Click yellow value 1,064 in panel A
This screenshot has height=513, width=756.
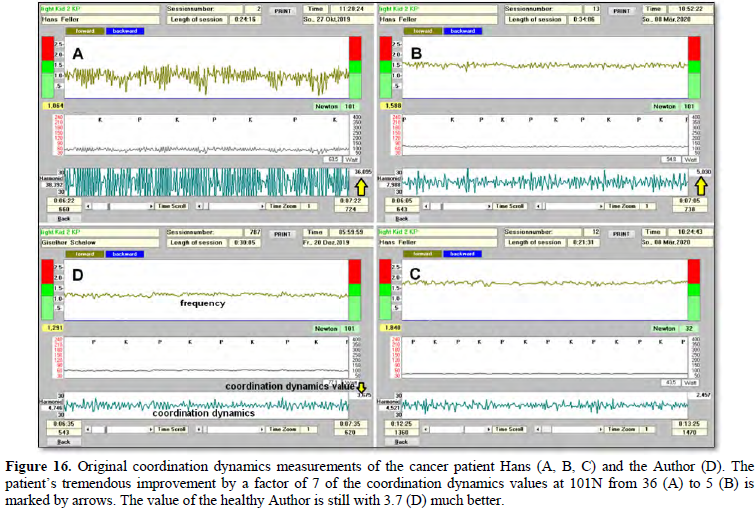pyautogui.click(x=54, y=105)
